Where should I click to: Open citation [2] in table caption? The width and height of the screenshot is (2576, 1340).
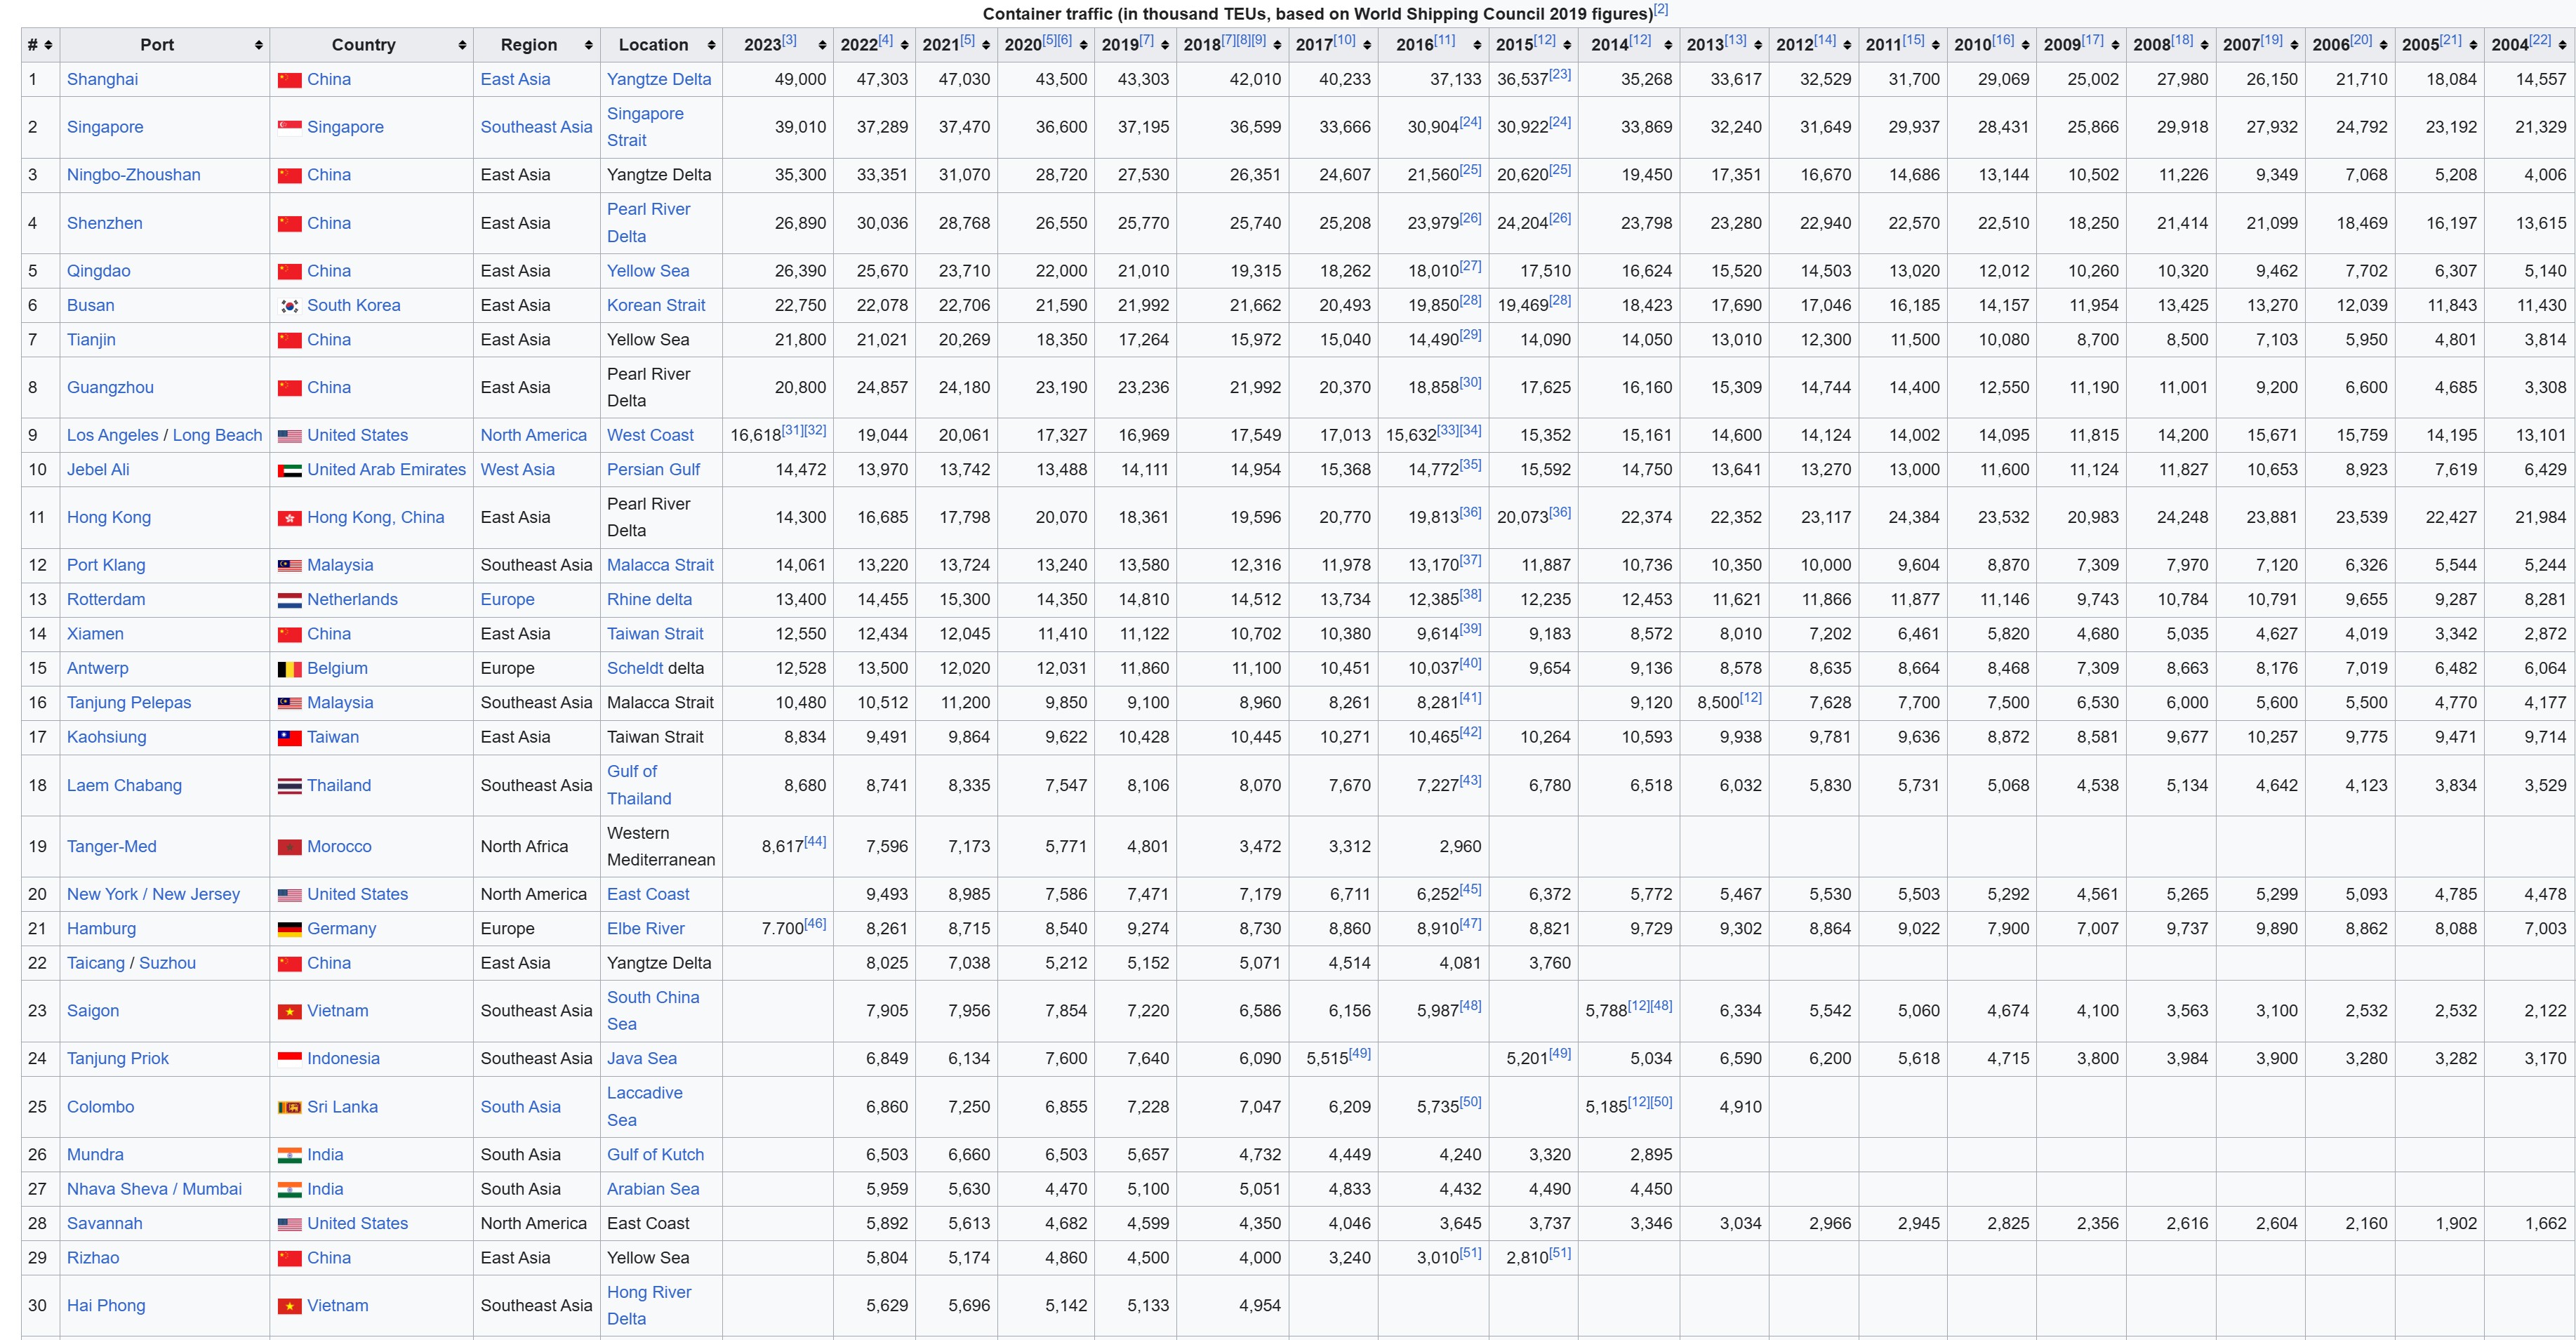(x=1661, y=9)
